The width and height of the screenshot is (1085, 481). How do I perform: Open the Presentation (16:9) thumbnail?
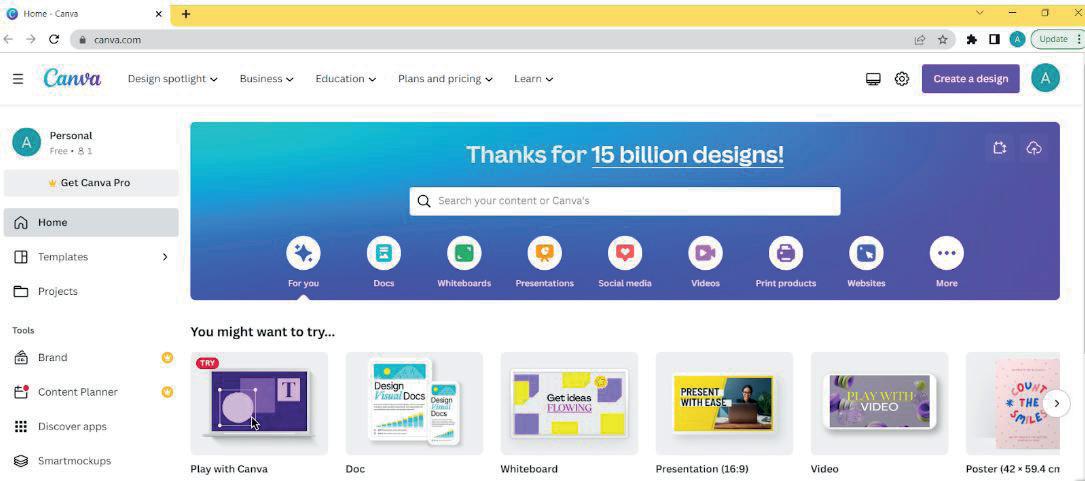(x=724, y=403)
